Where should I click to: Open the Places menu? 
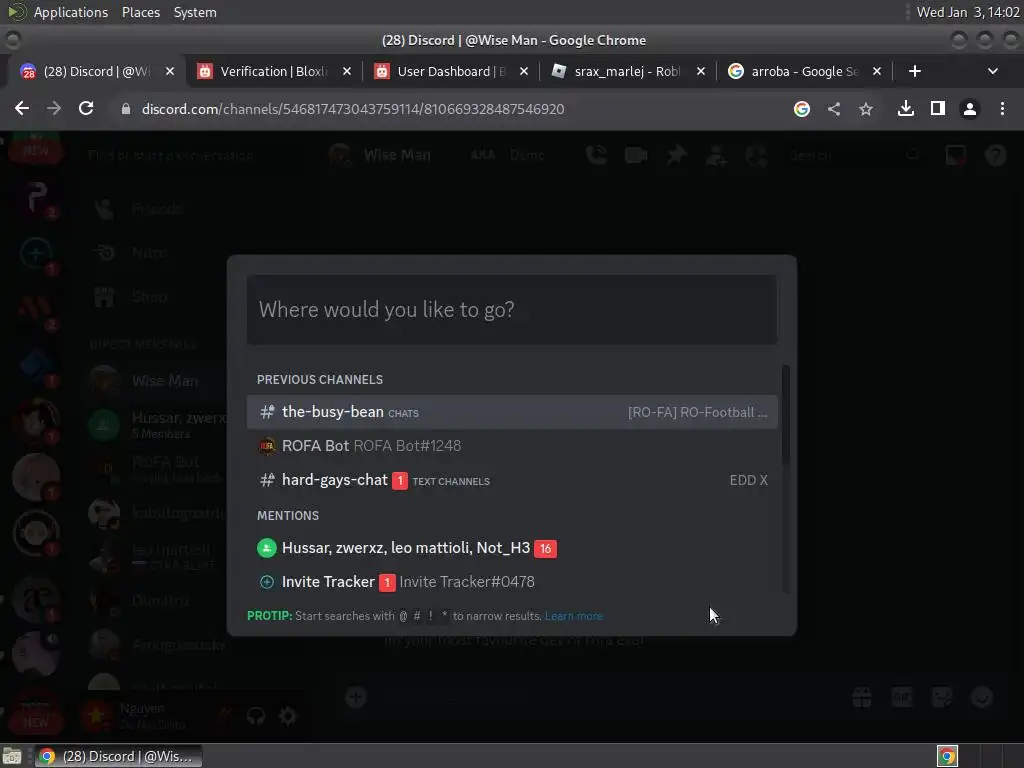pyautogui.click(x=141, y=12)
